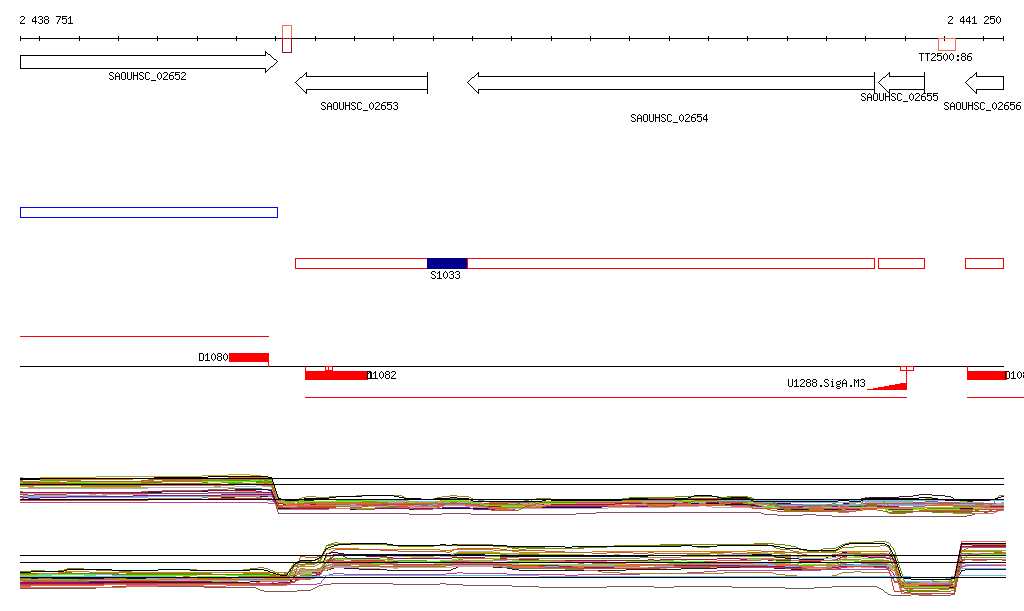Click the SAOUHSC_02655 label text
Screen dimensions: 1024x611
coord(899,97)
